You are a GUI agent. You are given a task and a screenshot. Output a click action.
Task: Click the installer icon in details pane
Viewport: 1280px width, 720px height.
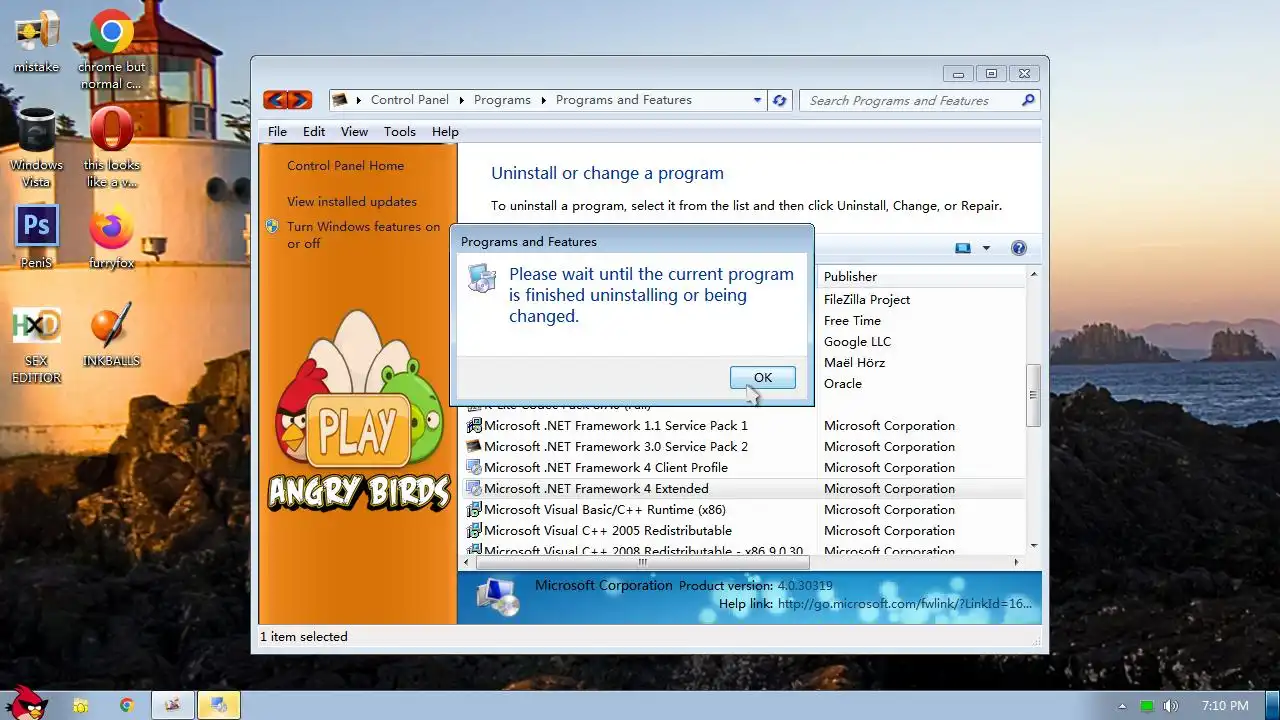point(497,597)
